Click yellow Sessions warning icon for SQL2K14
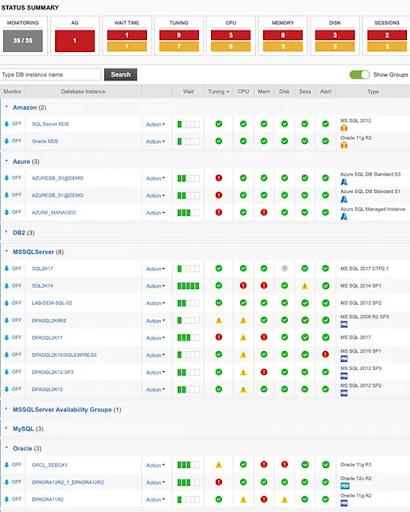 (305, 286)
